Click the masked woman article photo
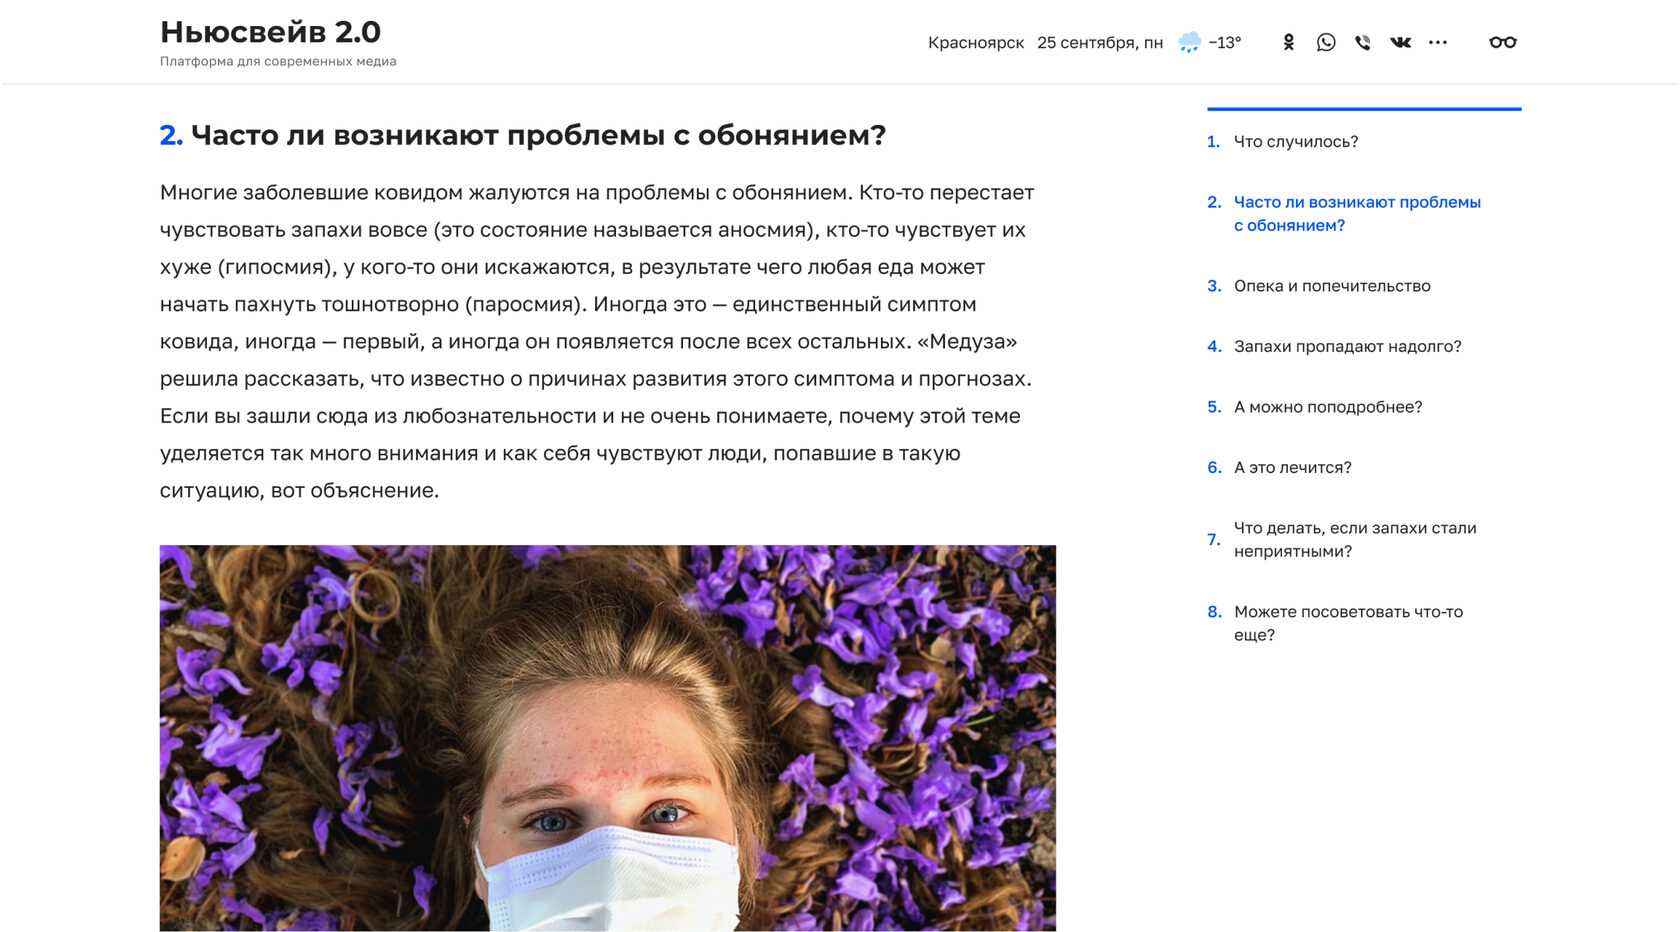Image resolution: width=1680 pixels, height=932 pixels. [x=608, y=738]
